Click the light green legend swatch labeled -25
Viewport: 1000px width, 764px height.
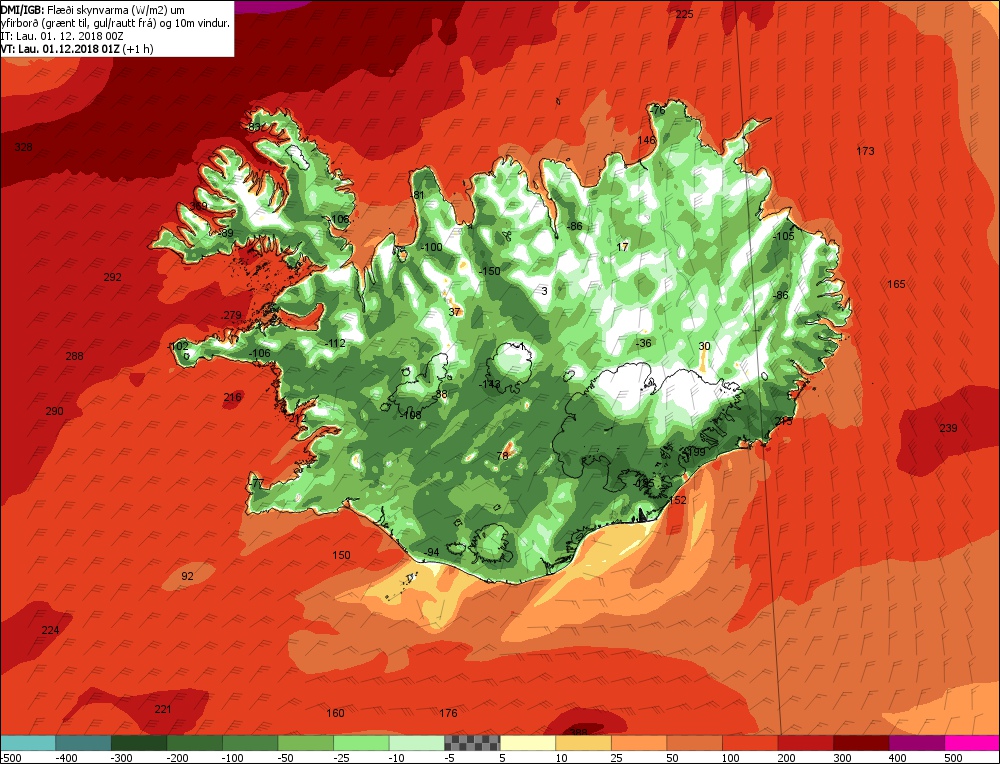pos(361,743)
